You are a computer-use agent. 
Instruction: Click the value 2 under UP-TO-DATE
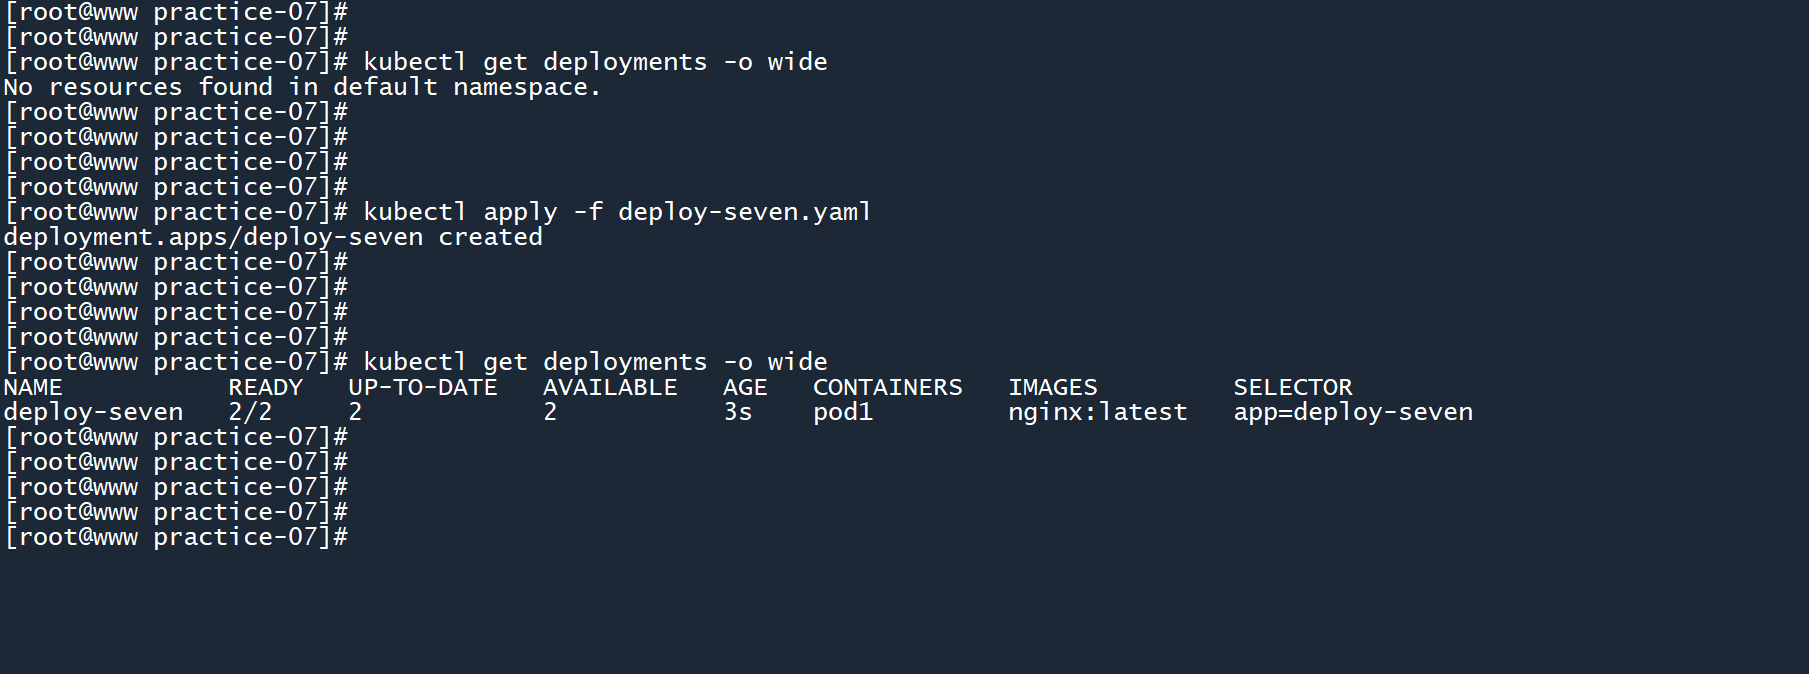(x=355, y=412)
